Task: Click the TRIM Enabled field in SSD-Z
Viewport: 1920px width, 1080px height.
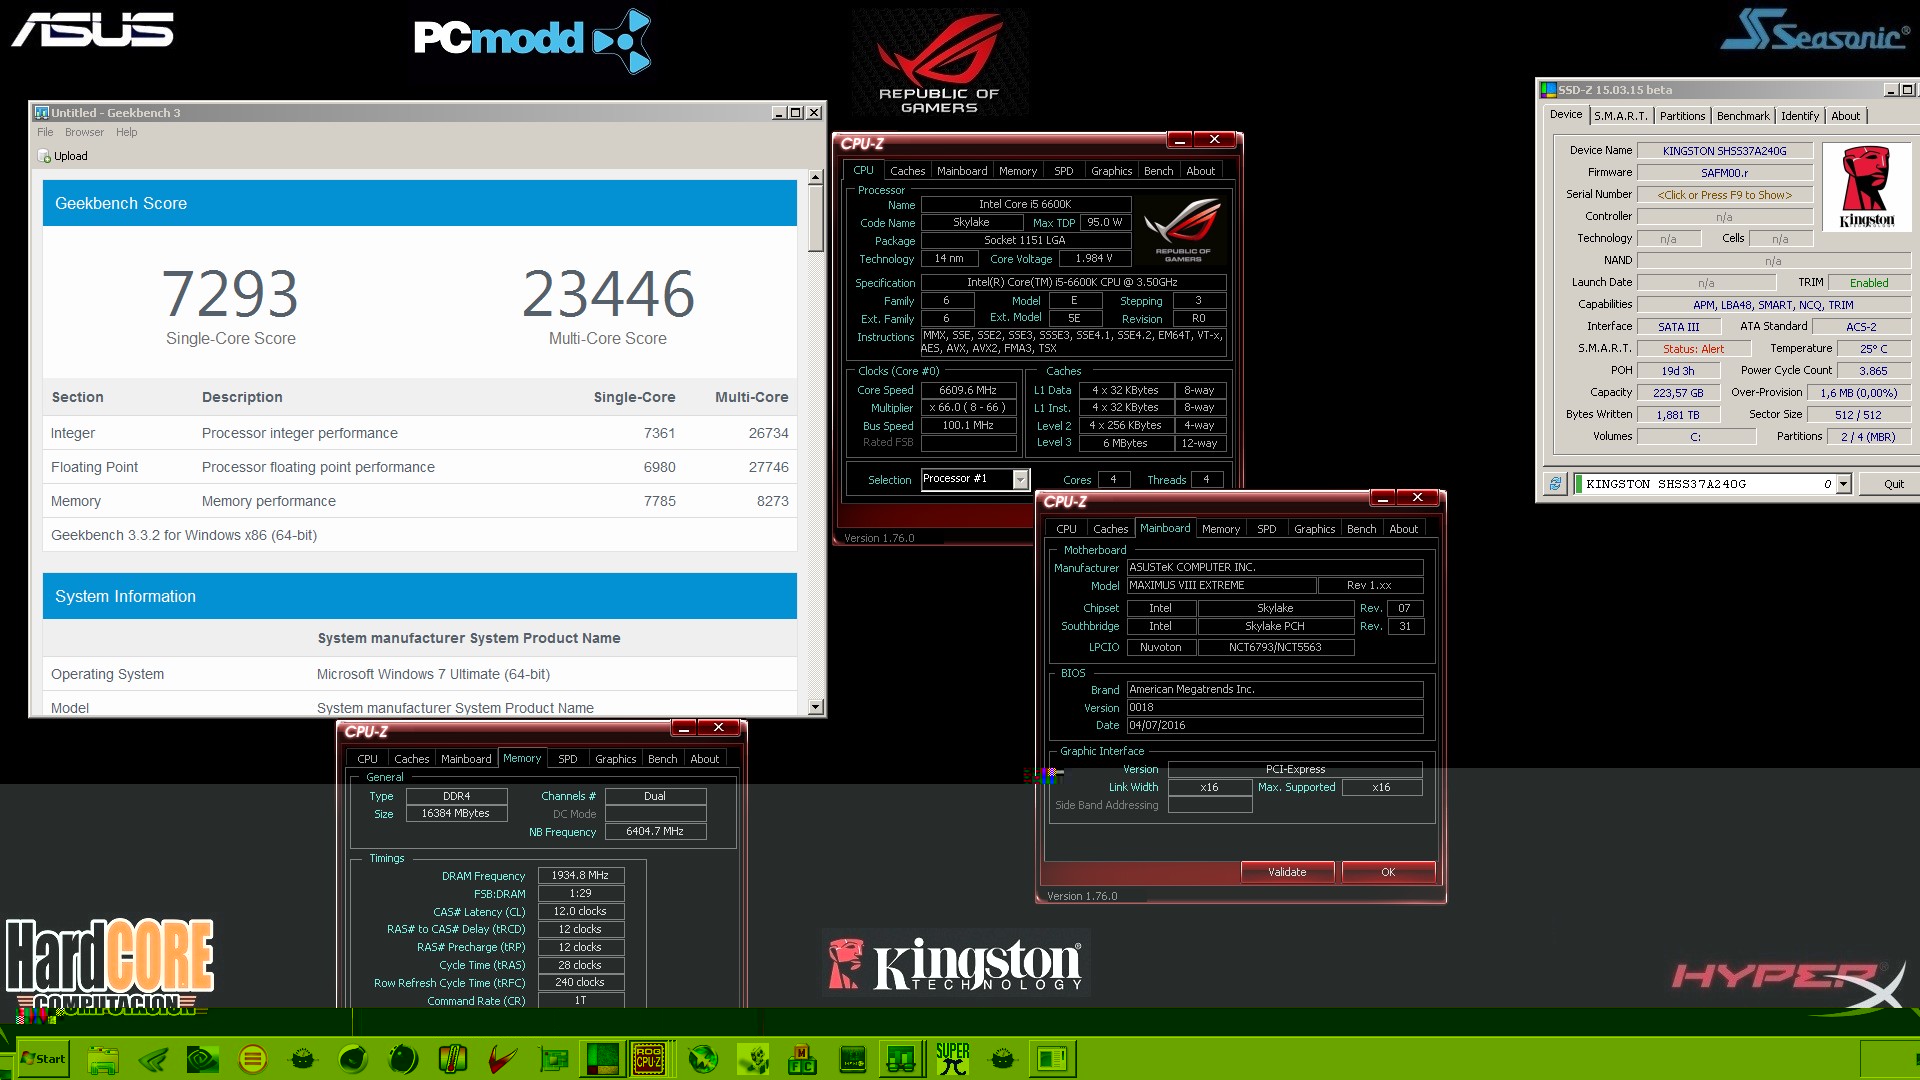Action: 1868,283
